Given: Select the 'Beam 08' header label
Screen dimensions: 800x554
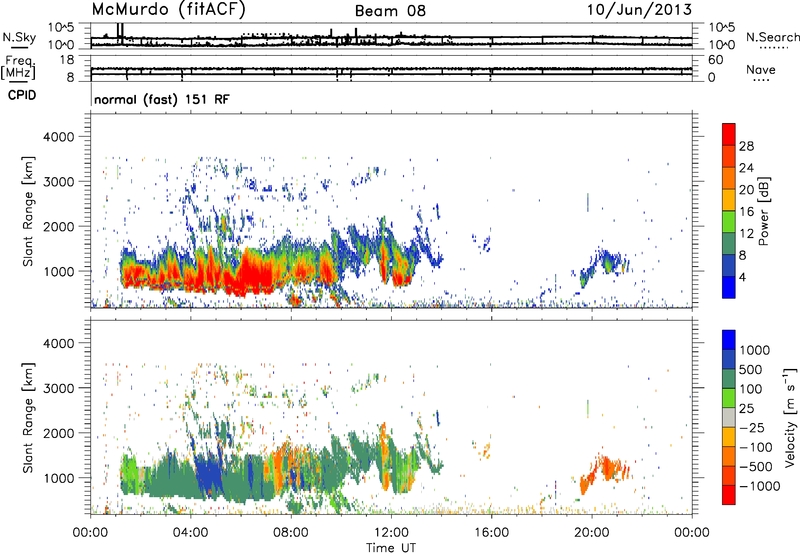Looking at the screenshot, I should (x=390, y=11).
